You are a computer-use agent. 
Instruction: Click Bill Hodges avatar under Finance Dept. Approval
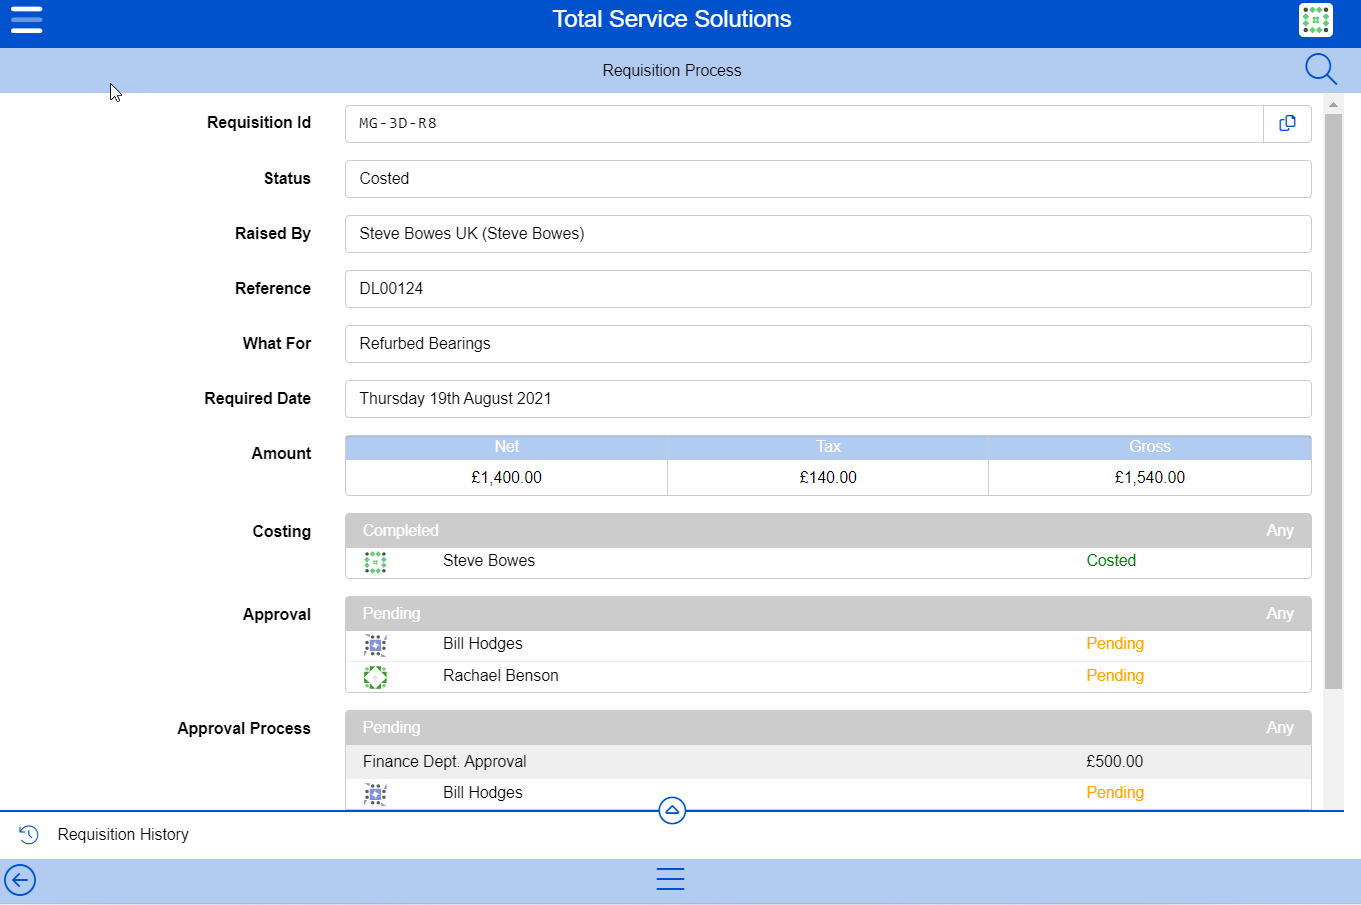[x=375, y=794]
